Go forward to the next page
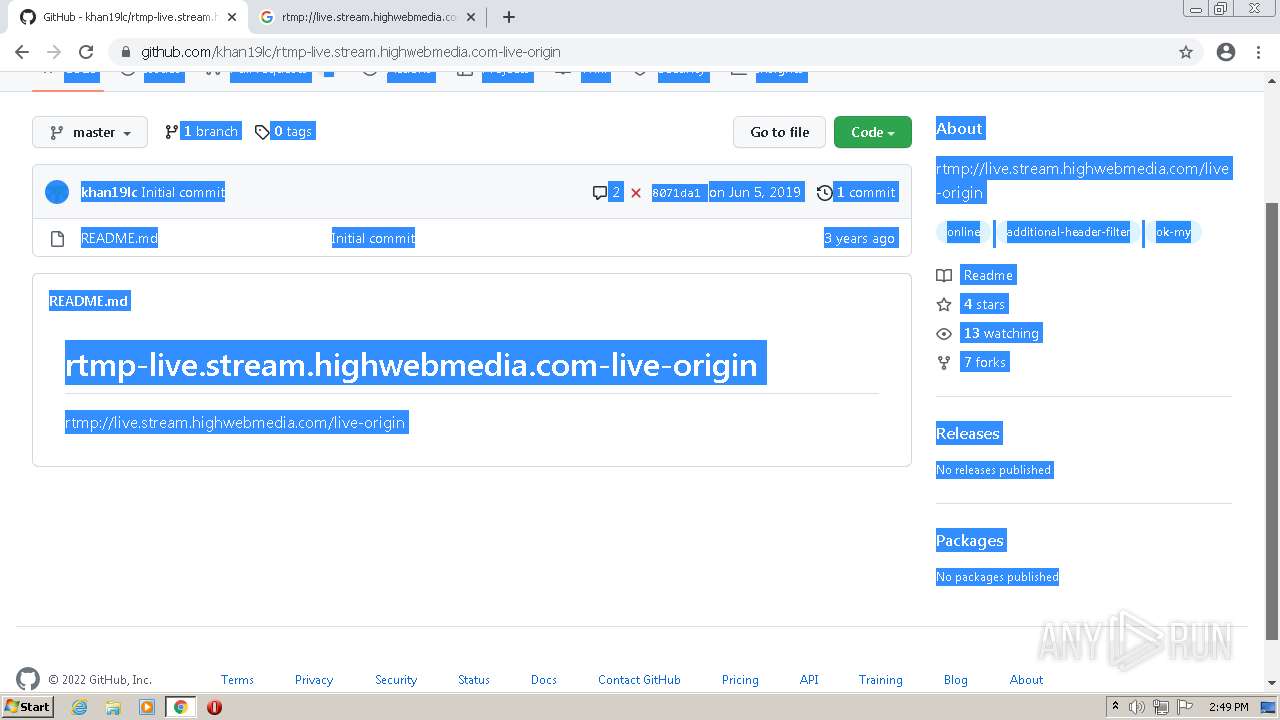The height and width of the screenshot is (720, 1280). coord(54,52)
